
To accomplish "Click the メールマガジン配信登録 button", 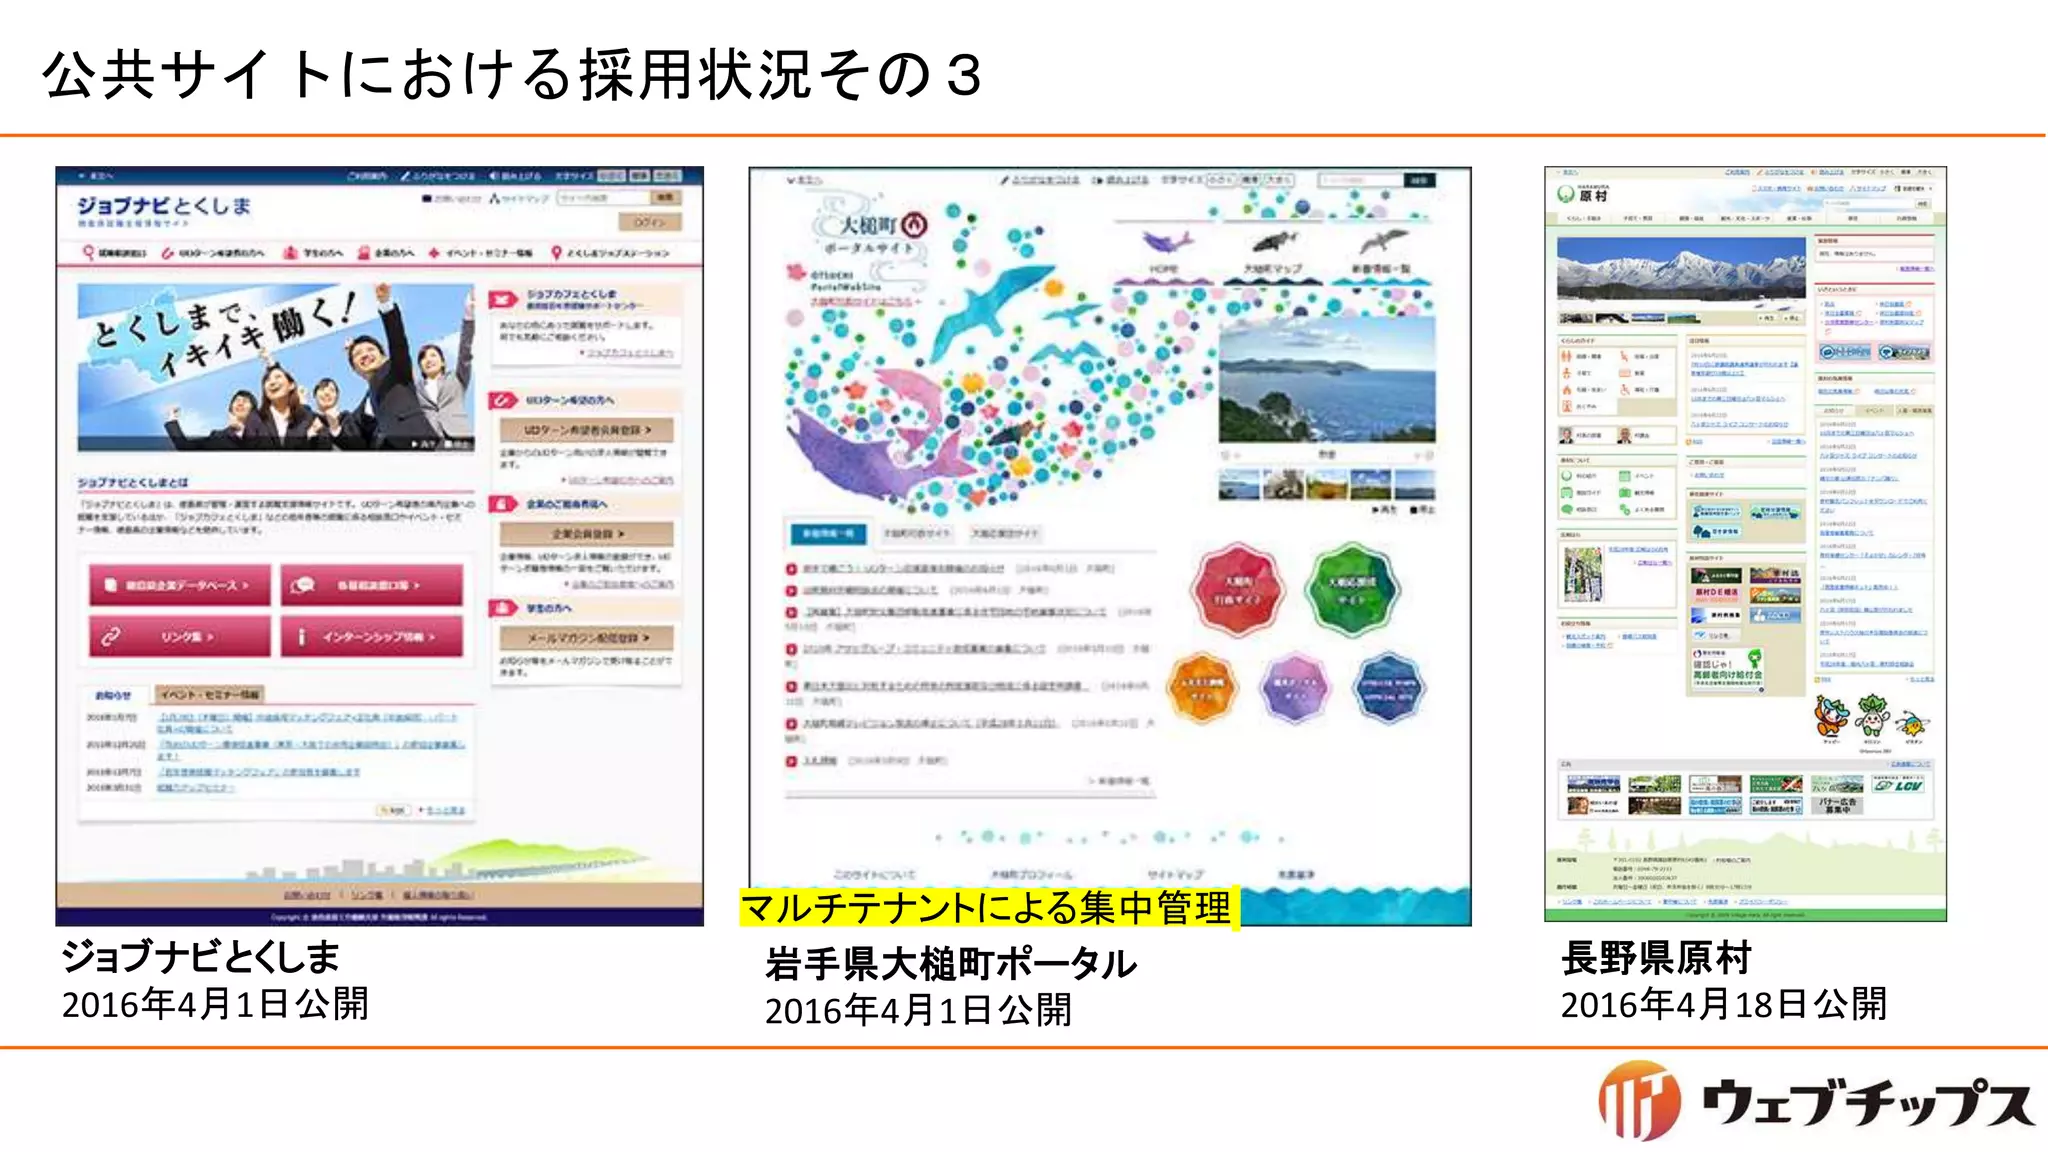I will [x=586, y=637].
